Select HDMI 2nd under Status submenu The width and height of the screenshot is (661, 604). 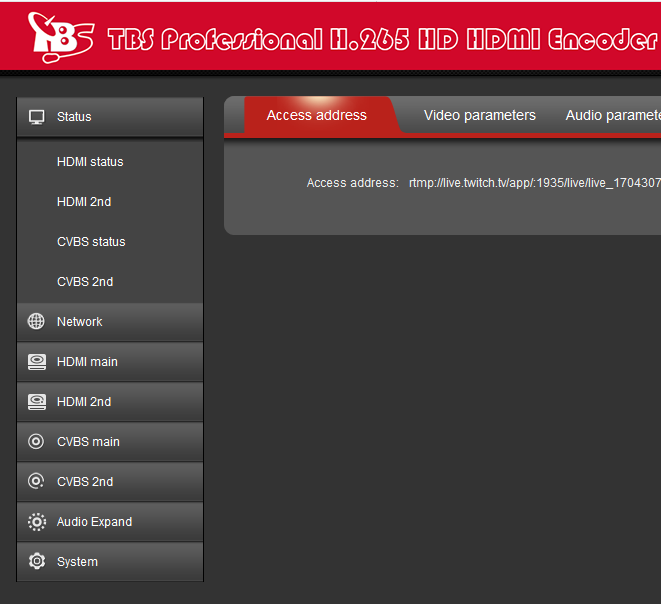point(84,201)
